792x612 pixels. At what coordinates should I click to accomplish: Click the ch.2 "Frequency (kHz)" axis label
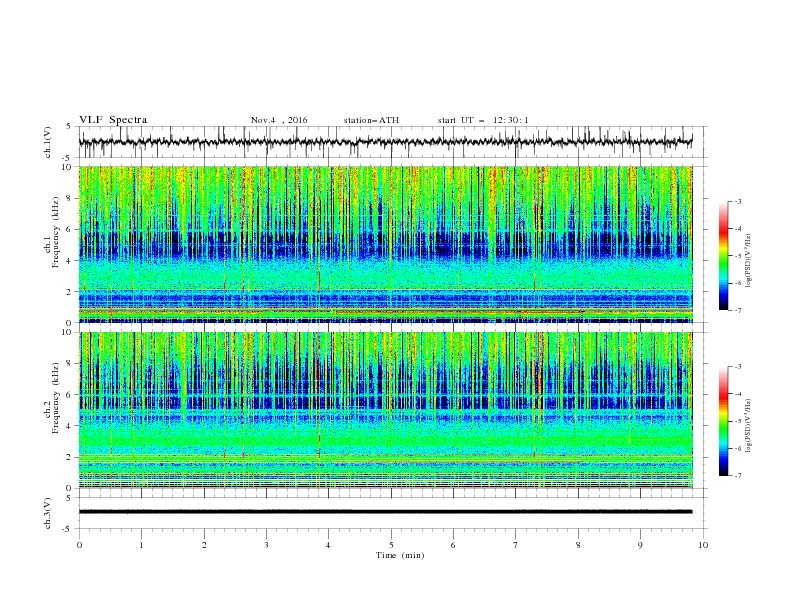coord(56,398)
